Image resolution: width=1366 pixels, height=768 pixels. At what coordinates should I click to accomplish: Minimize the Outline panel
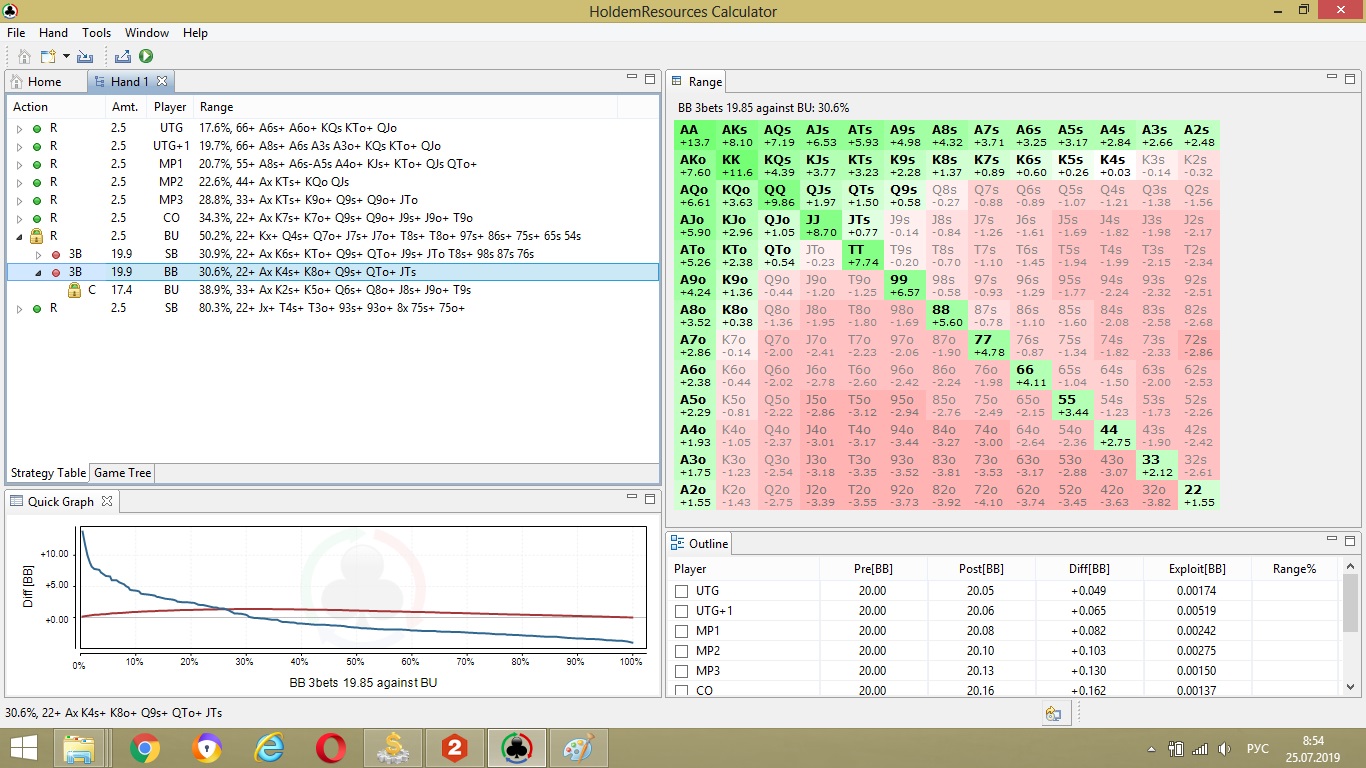(1332, 539)
